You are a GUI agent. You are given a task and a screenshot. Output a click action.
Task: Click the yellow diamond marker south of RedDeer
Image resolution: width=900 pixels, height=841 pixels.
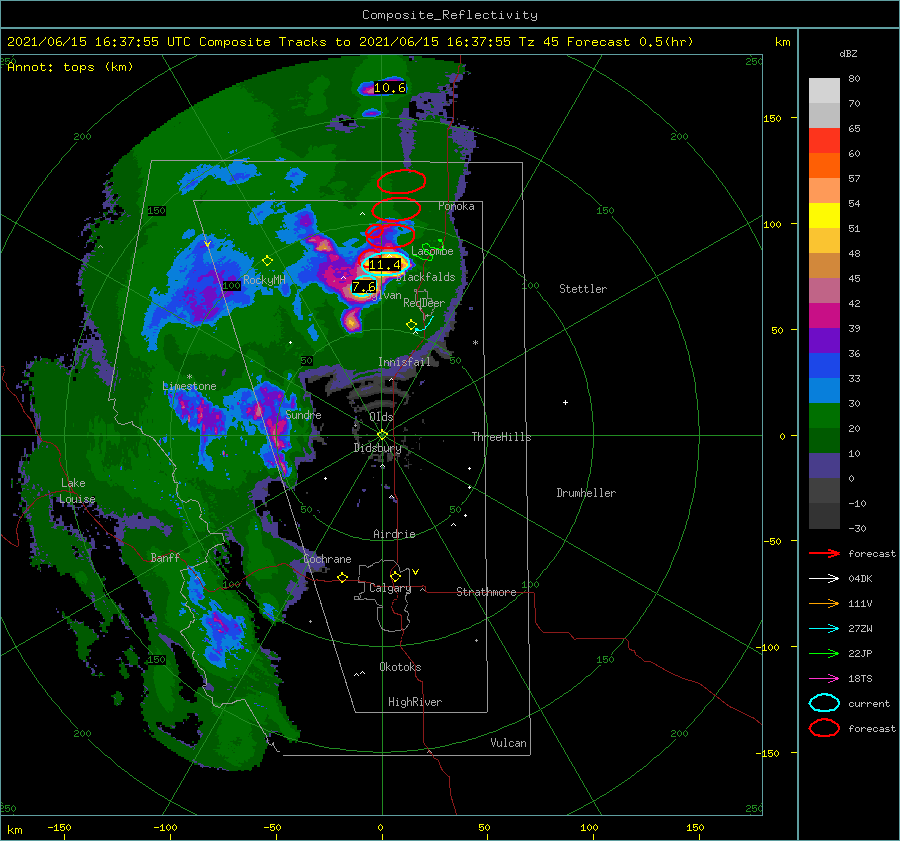point(411,325)
